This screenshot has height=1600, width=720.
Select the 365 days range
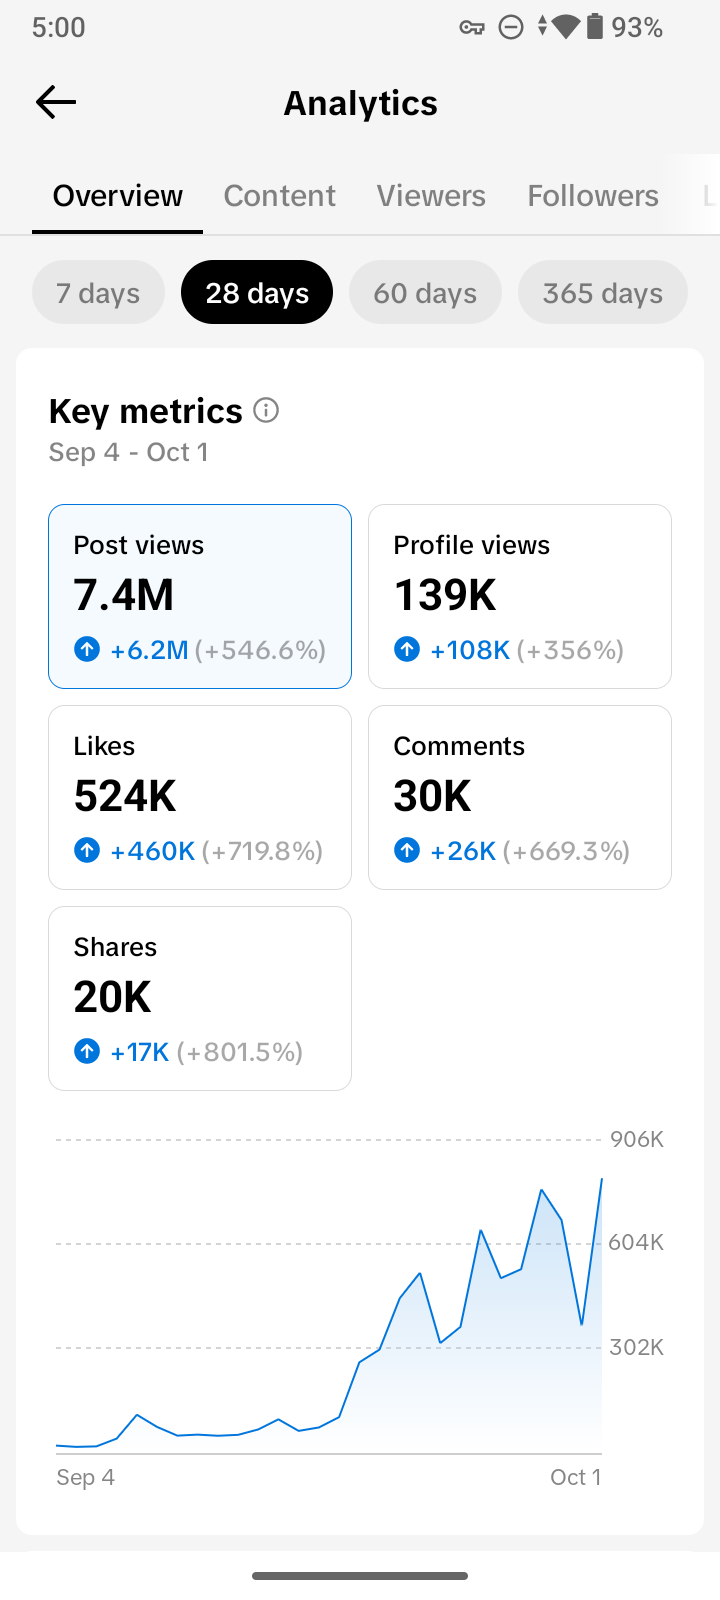pyautogui.click(x=603, y=293)
